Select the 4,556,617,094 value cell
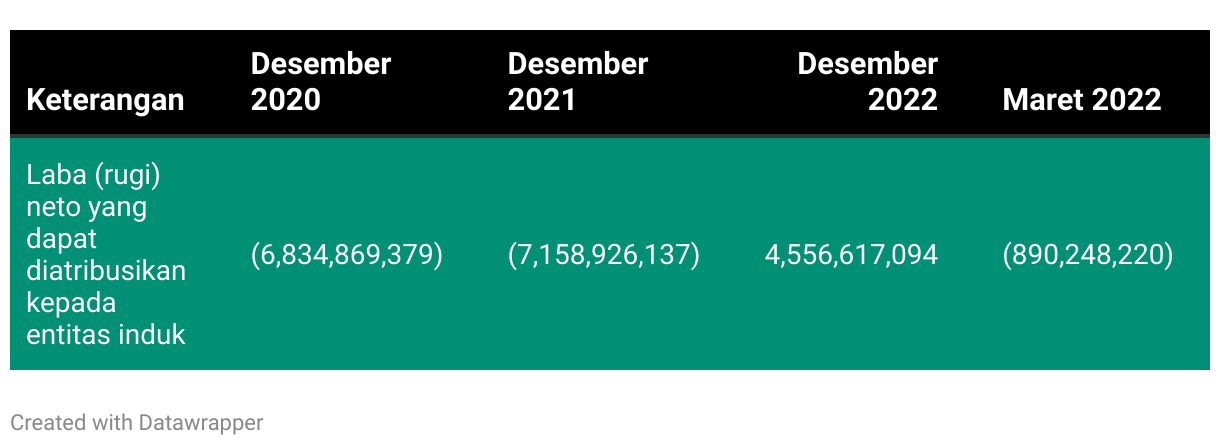 click(851, 255)
